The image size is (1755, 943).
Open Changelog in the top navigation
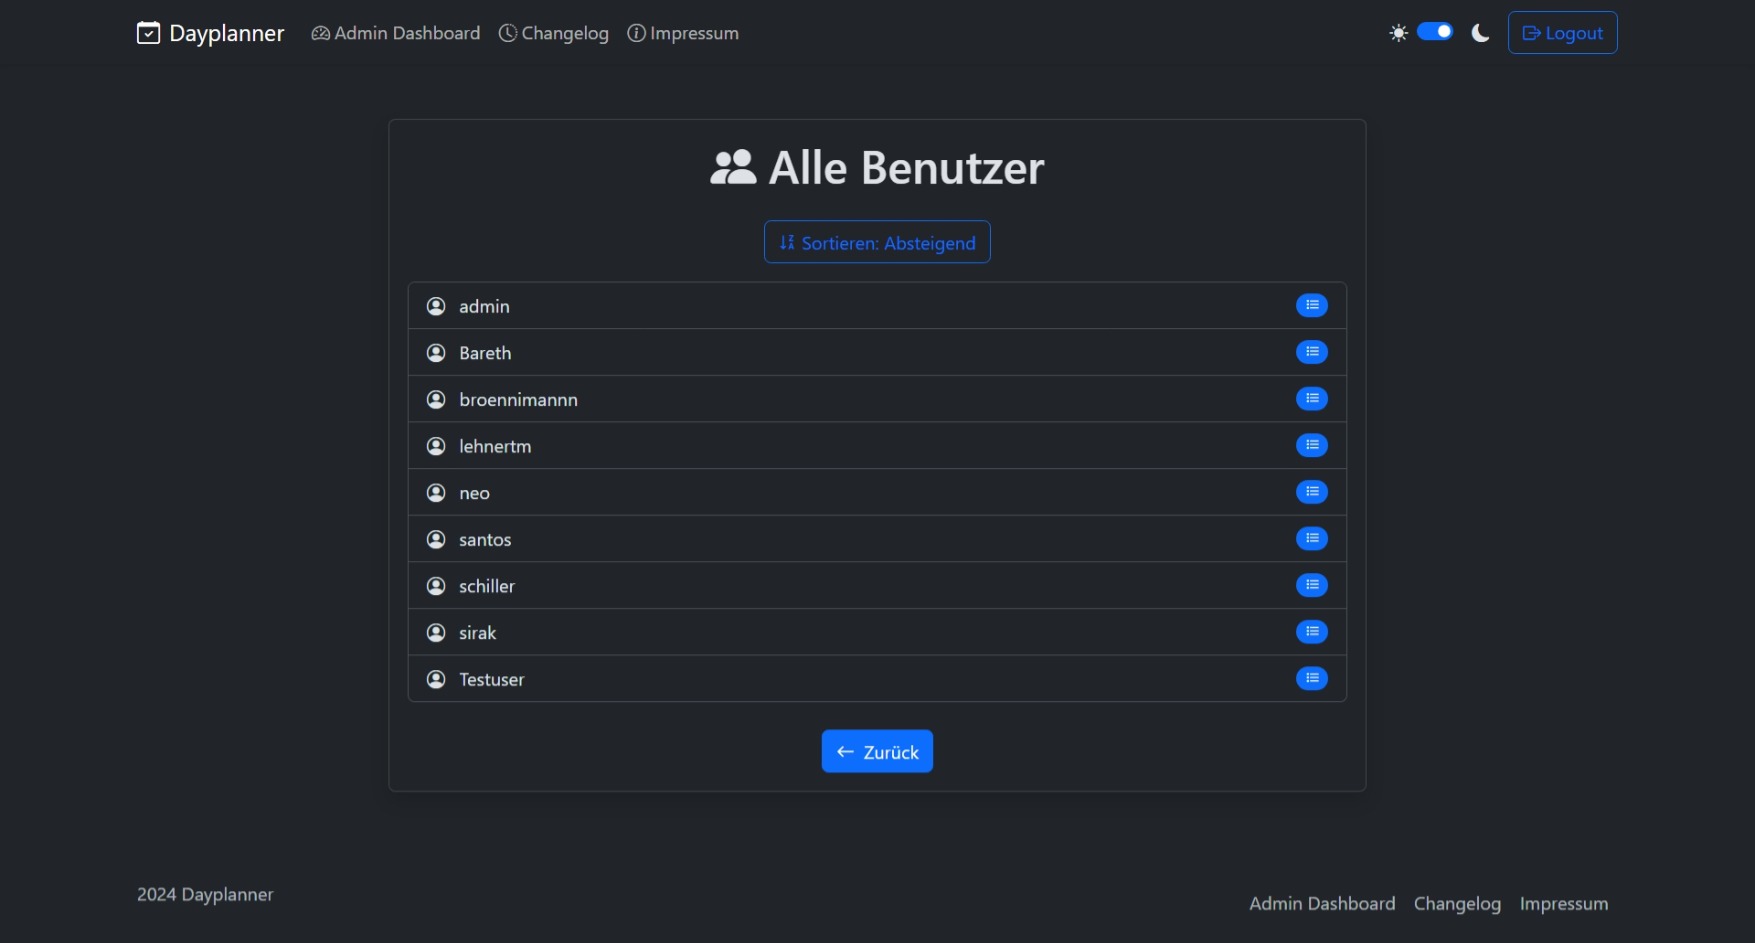coord(553,33)
